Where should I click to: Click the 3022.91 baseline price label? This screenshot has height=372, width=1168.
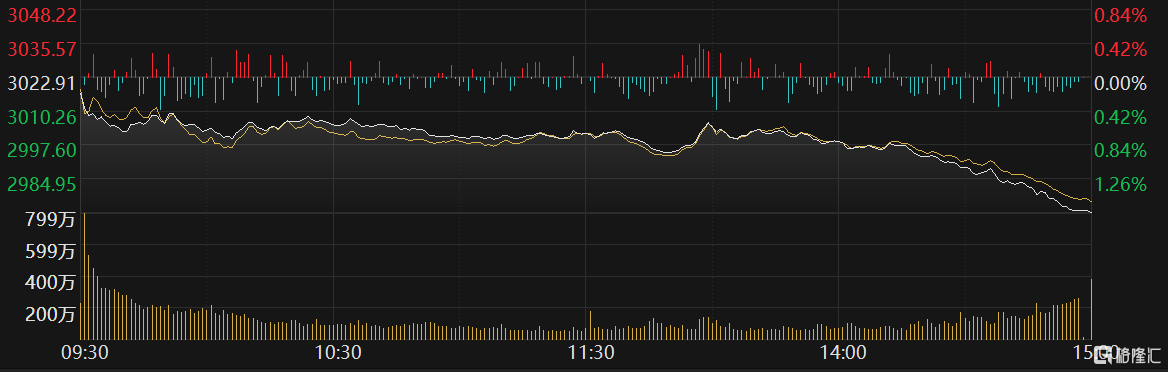(x=42, y=83)
